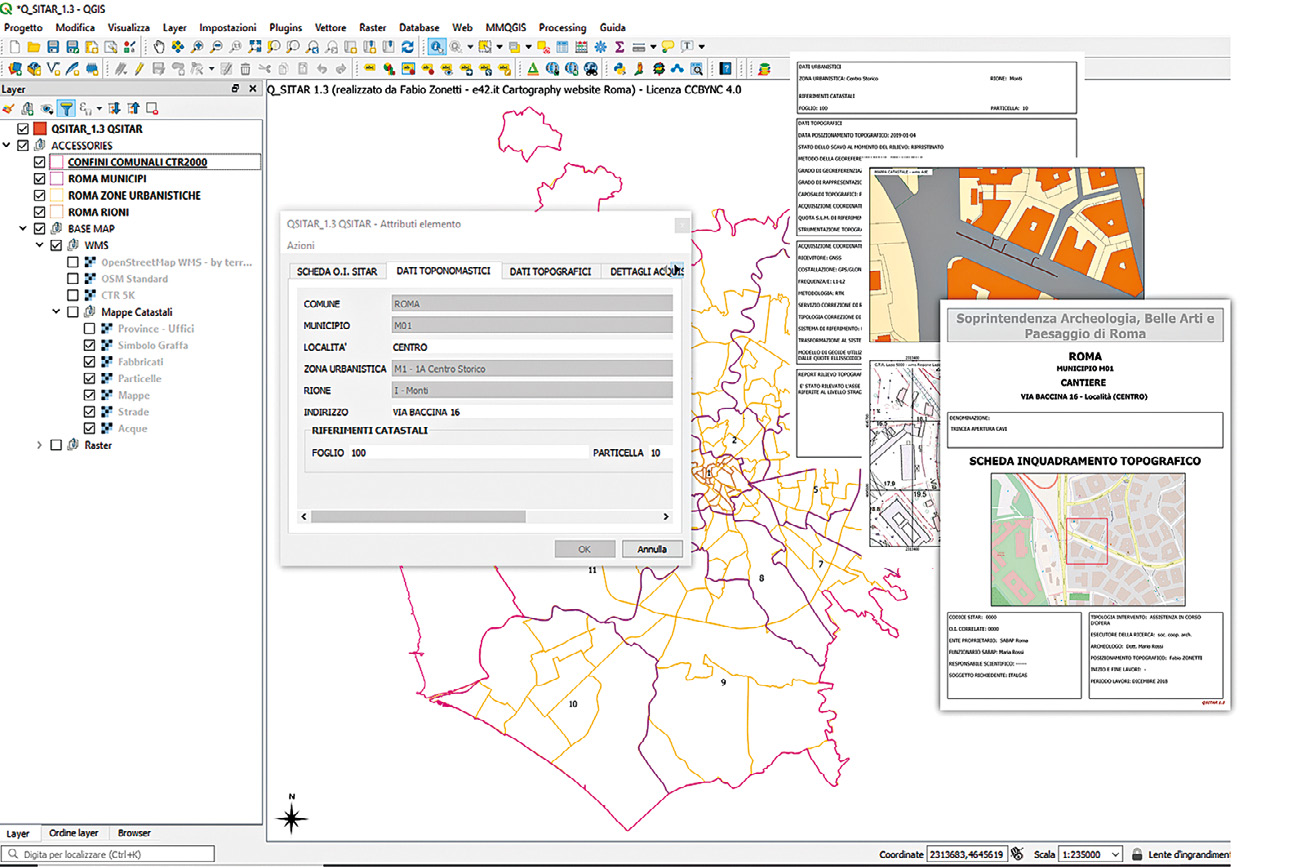Collapse the ACCESSORIES group
The height and width of the screenshot is (867, 1301).
(x=8, y=146)
